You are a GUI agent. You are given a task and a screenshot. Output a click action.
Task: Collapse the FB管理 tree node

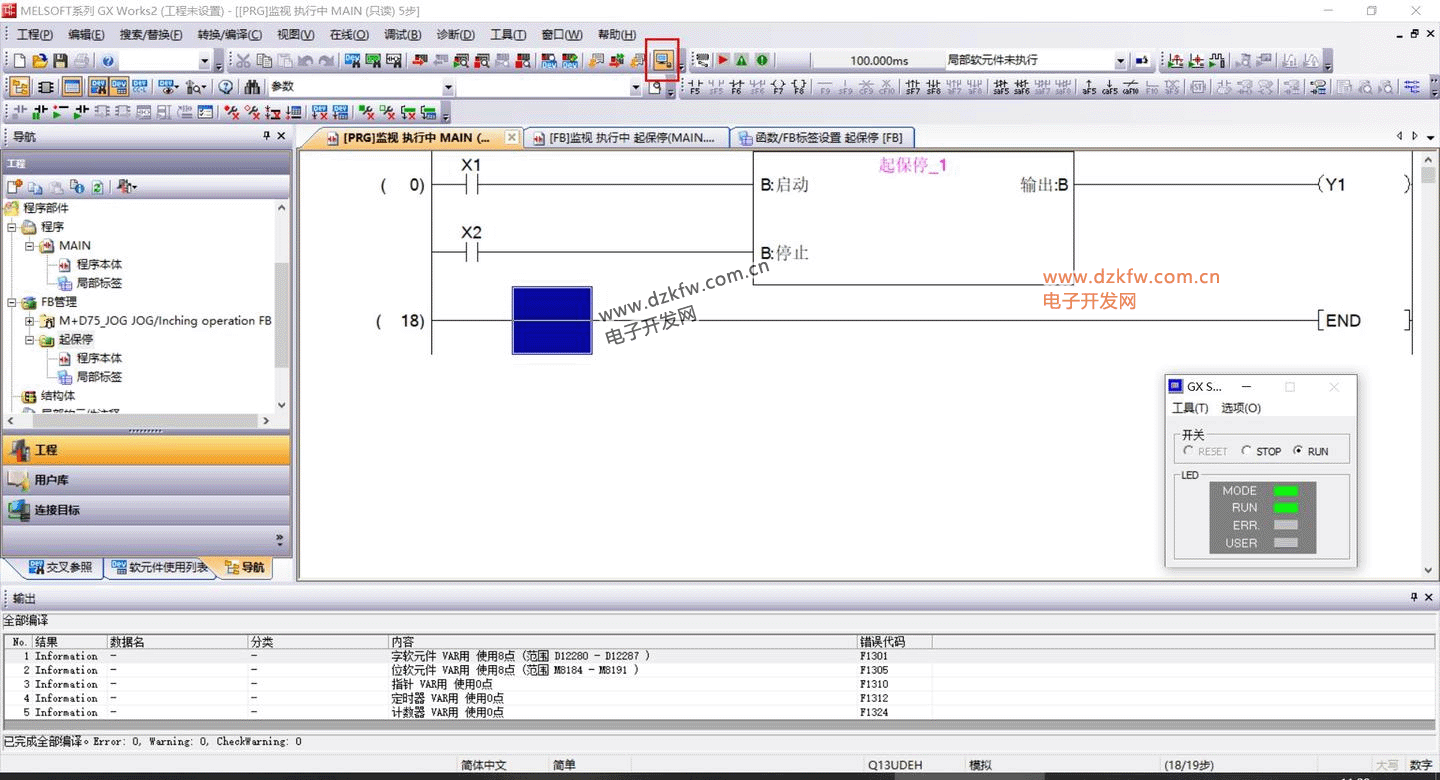coord(12,302)
